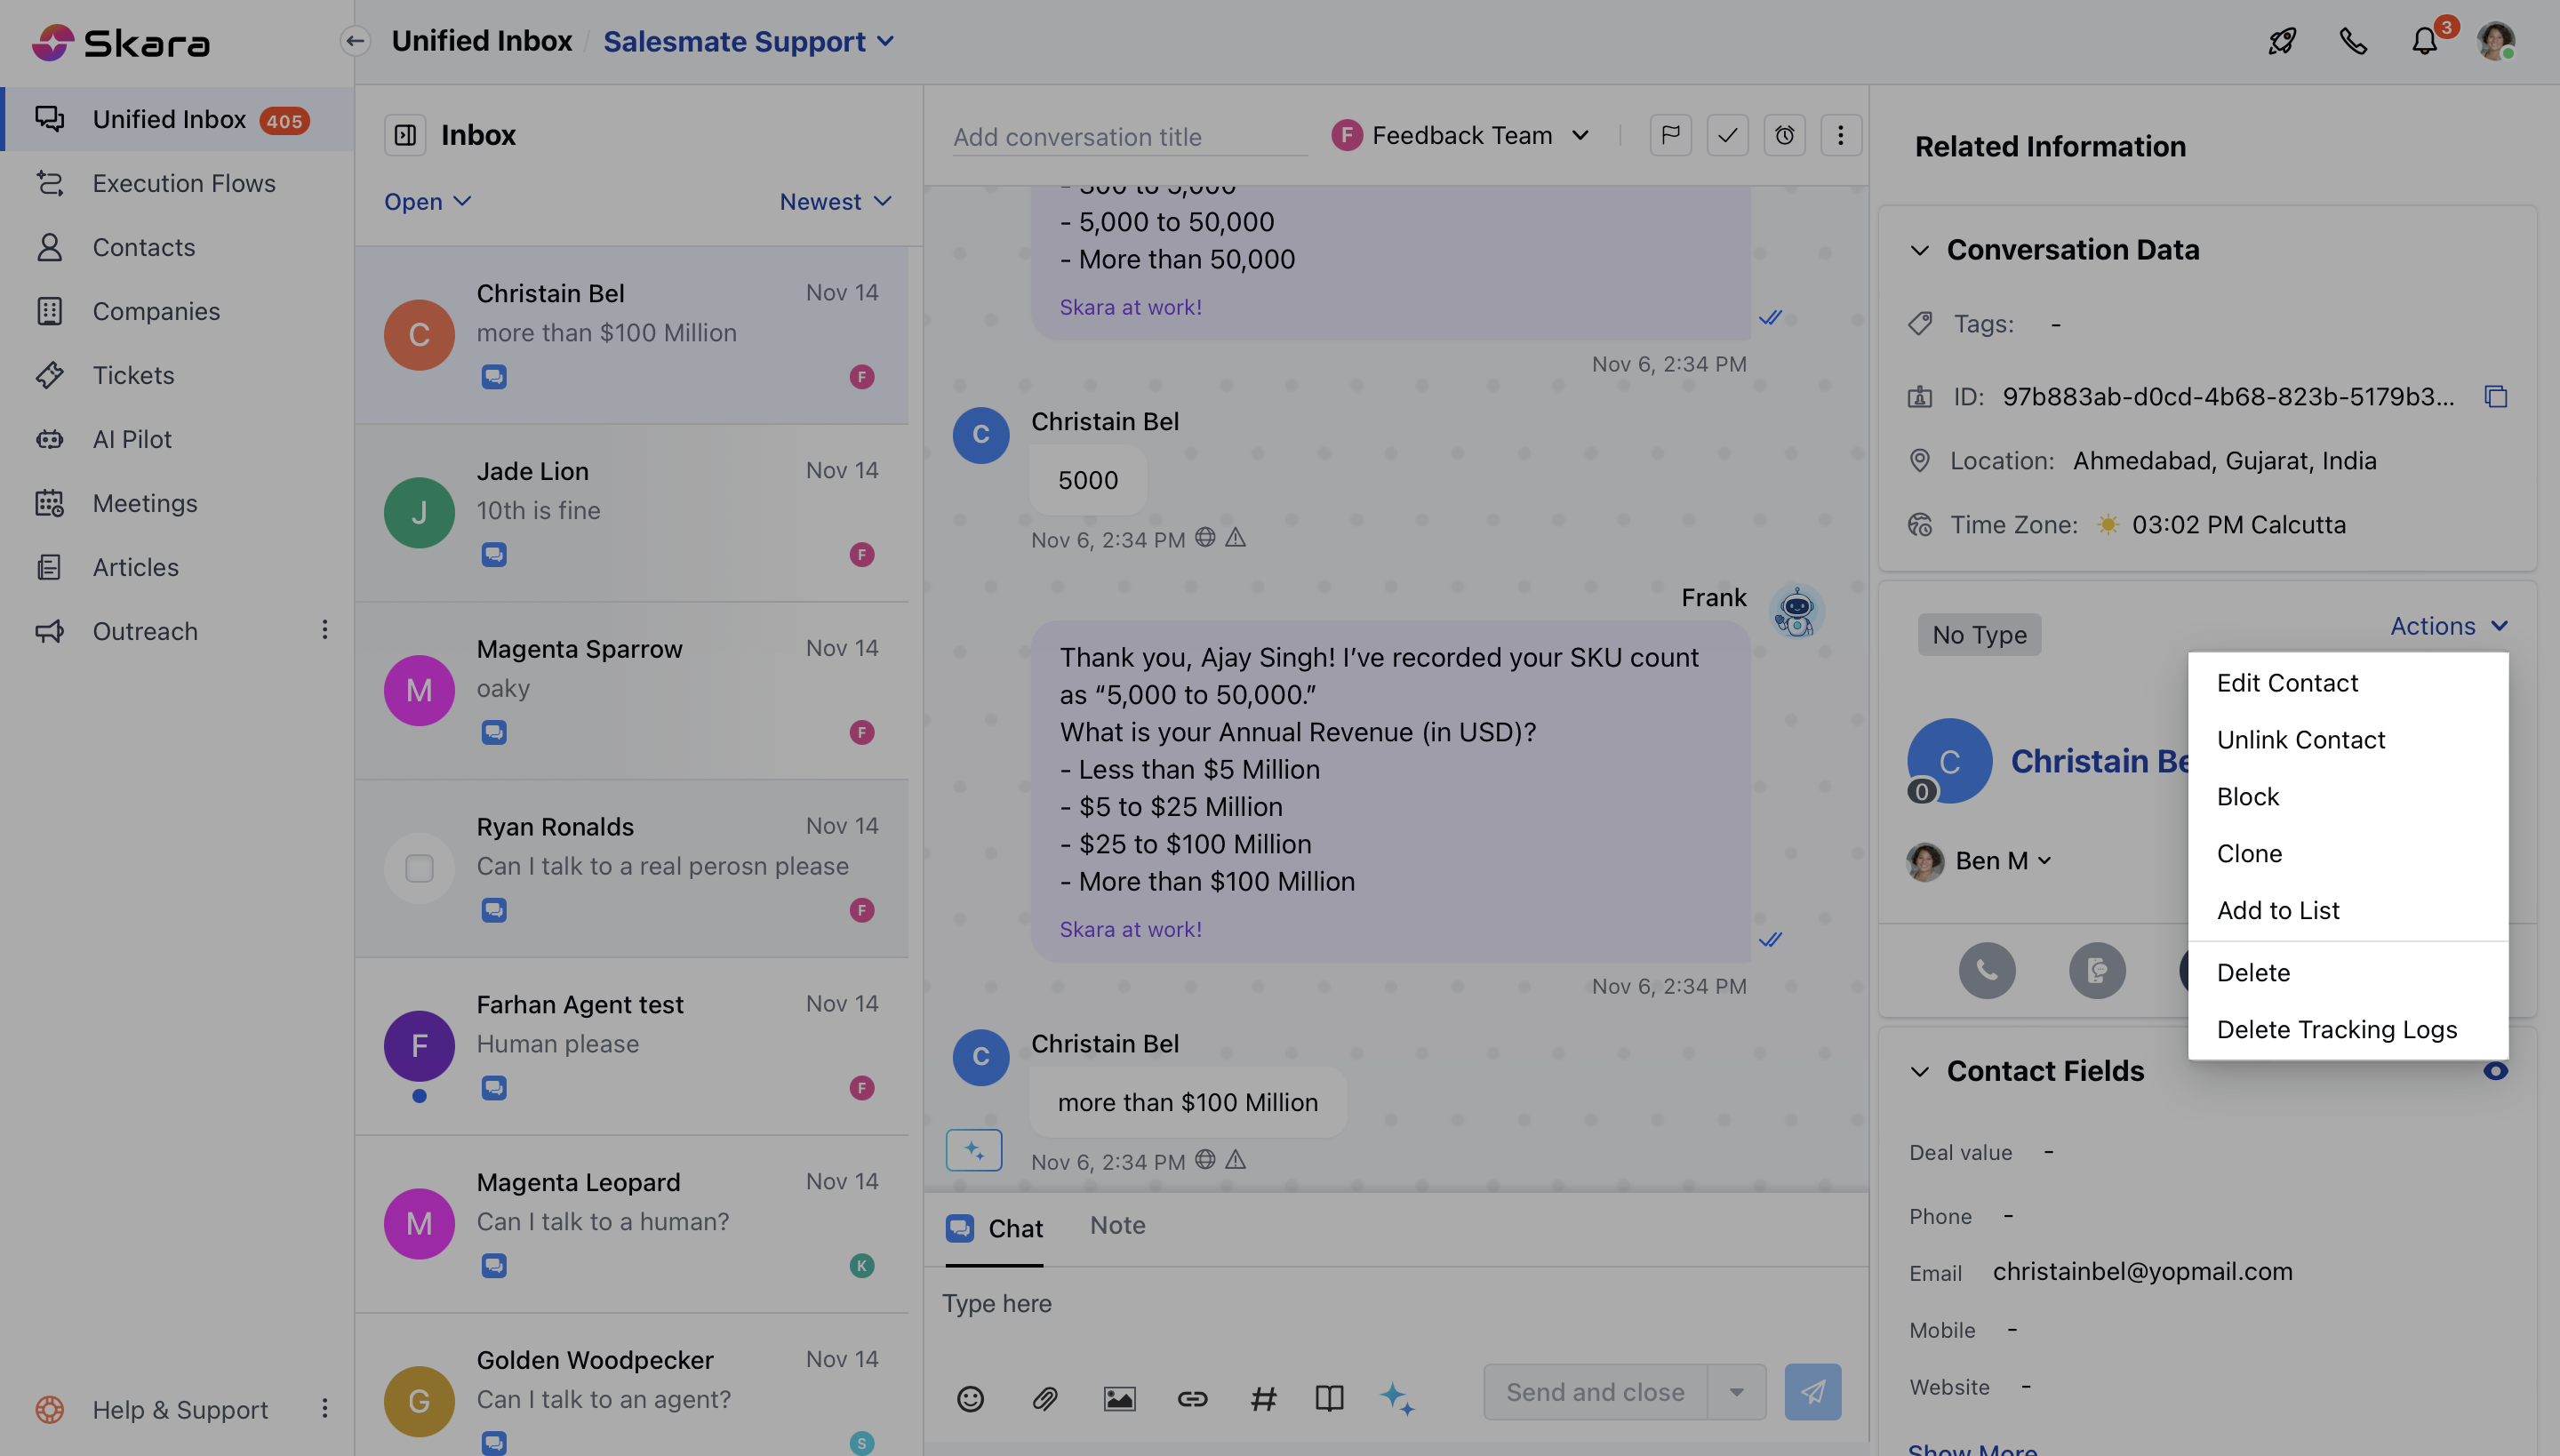Viewport: 2560px width, 1456px height.
Task: Select the emoji picker in the chat composer
Action: pyautogui.click(x=971, y=1399)
